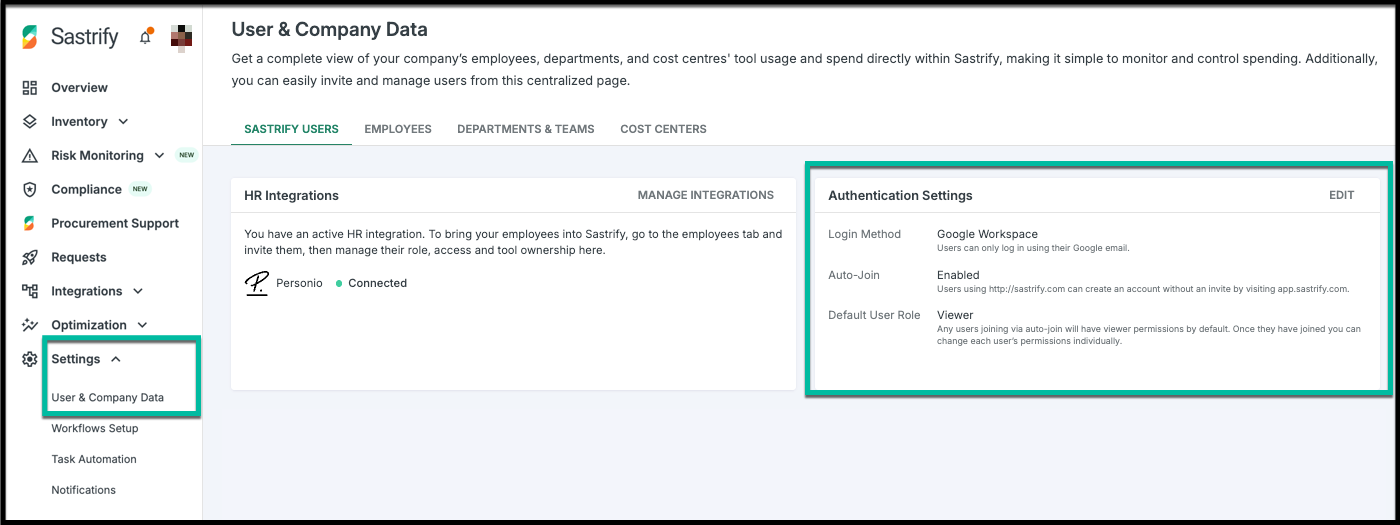Switch to the Cost Centers tab
Image resolution: width=1400 pixels, height=525 pixels.
[x=663, y=130]
